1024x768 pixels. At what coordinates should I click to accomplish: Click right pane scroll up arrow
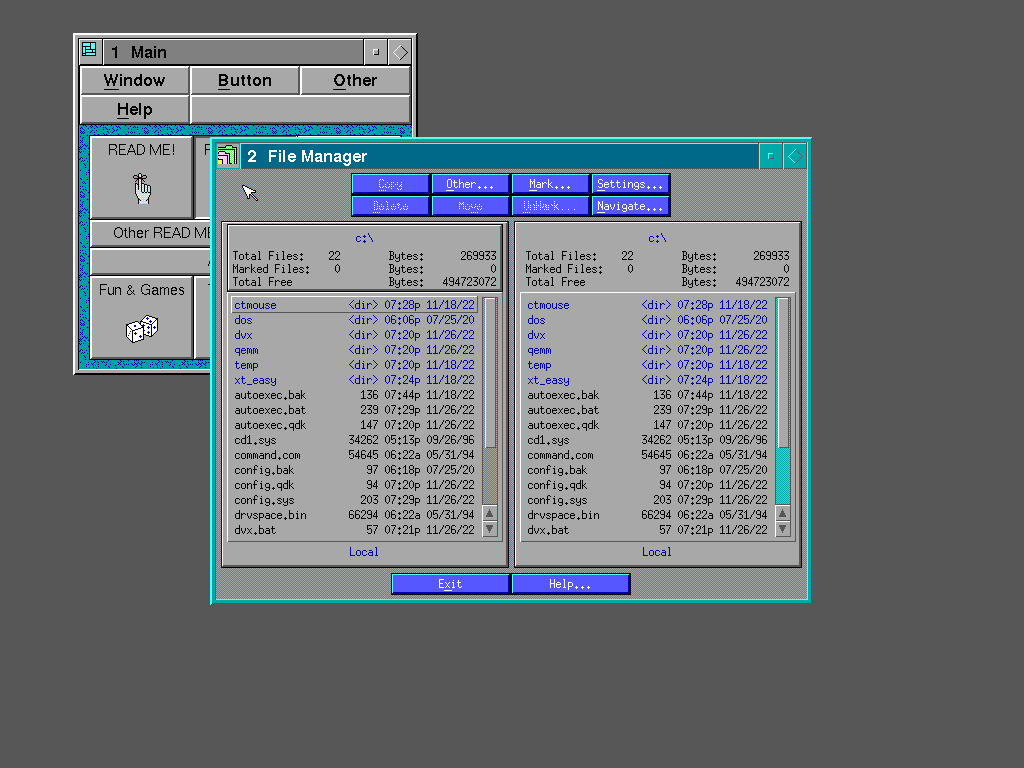(782, 513)
